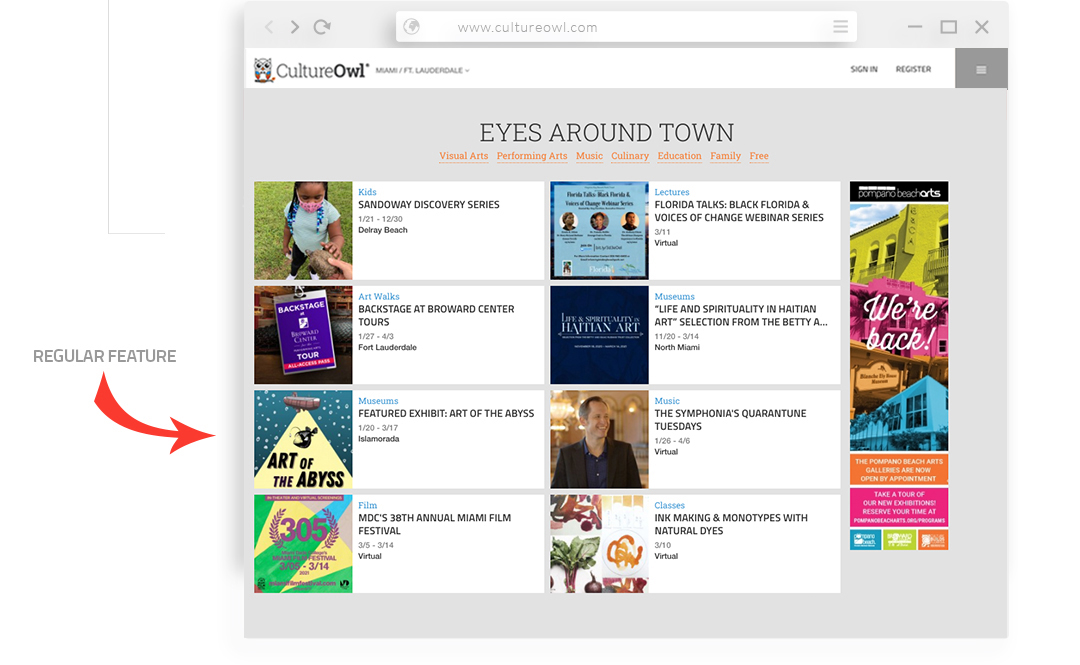Click the Lectures category label
The image size is (1080, 665).
click(672, 192)
